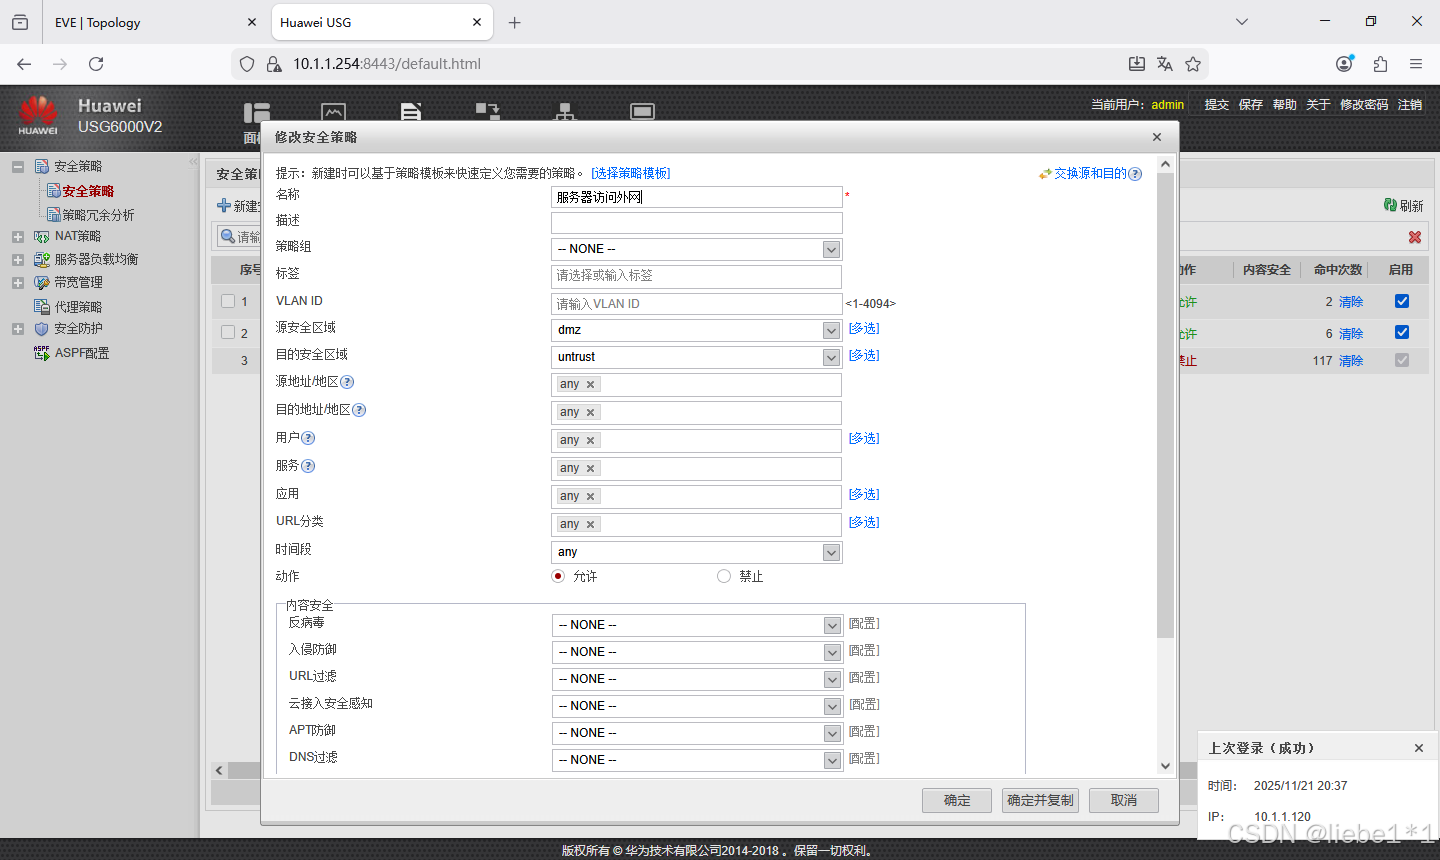Tick checkbox for policy row 2
This screenshot has width=1440, height=860.
(228, 332)
